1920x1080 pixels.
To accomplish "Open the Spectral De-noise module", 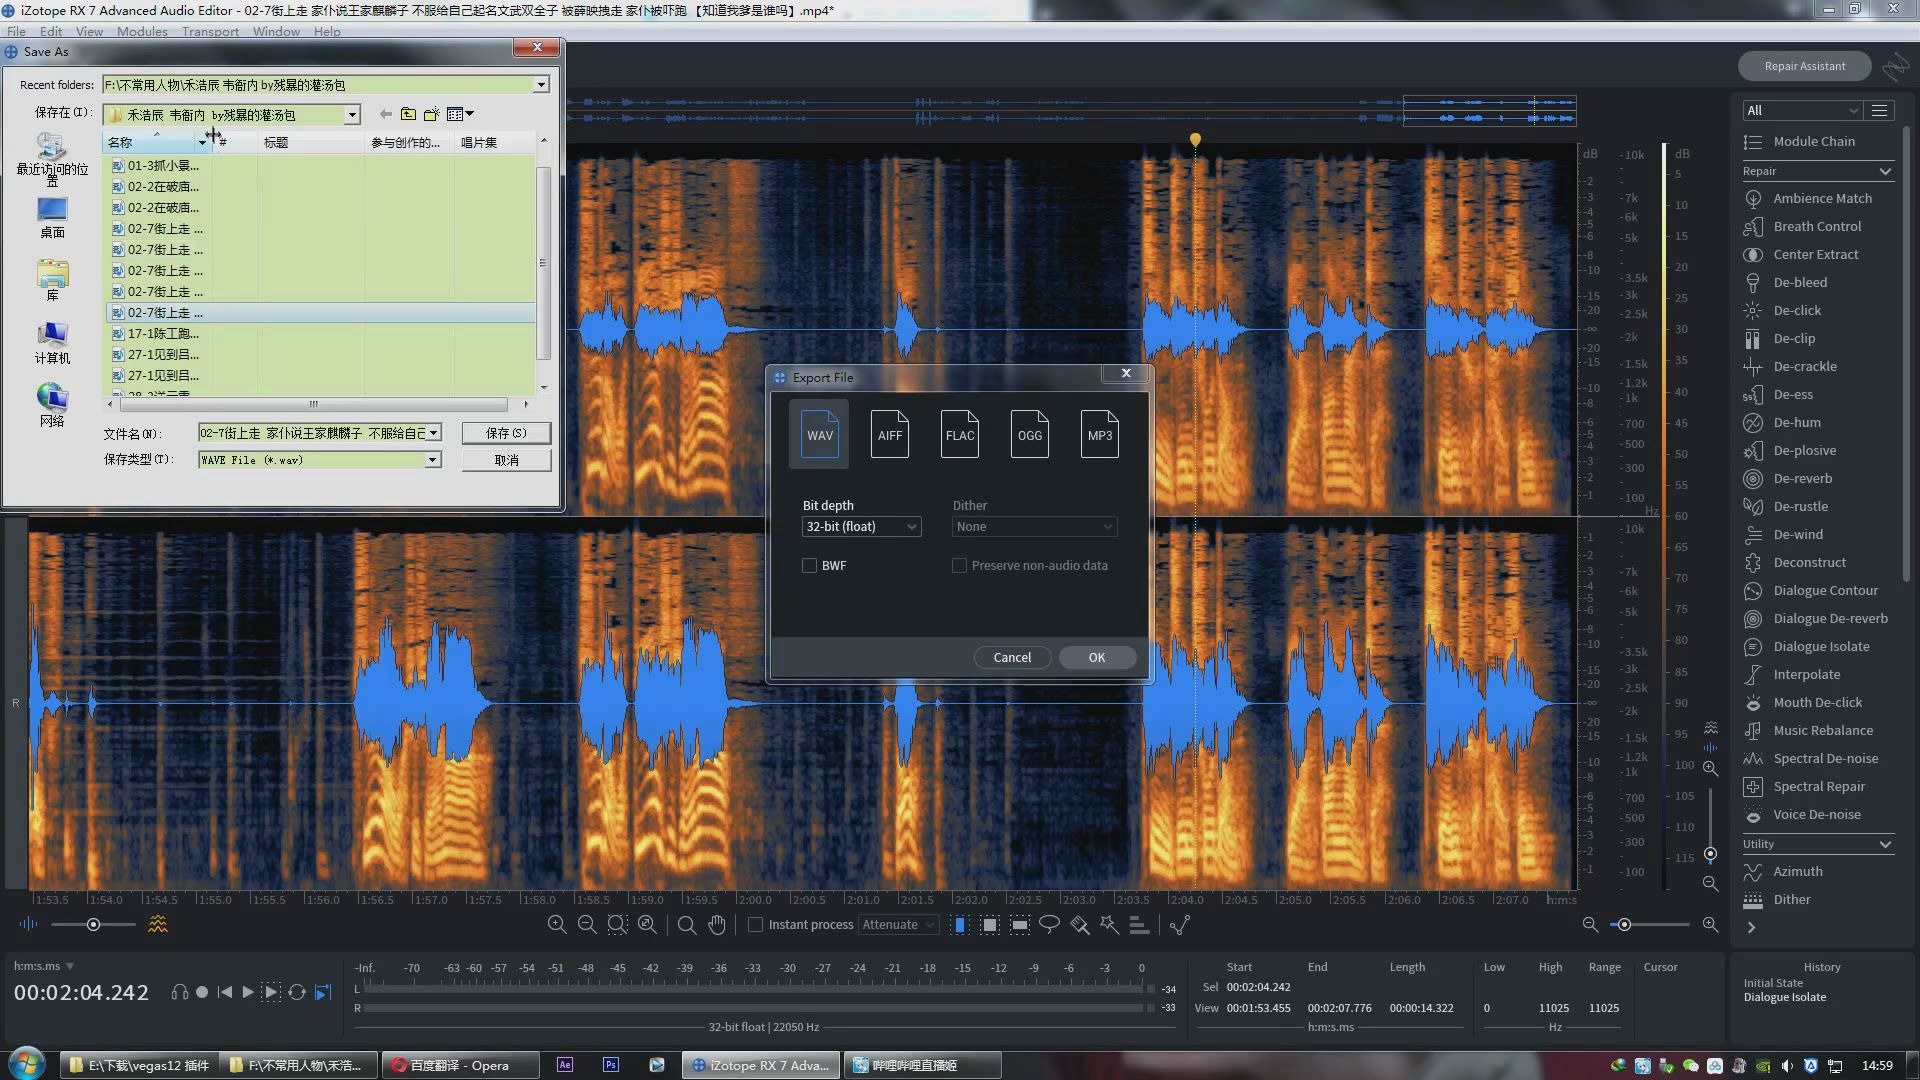I will click(x=1825, y=758).
